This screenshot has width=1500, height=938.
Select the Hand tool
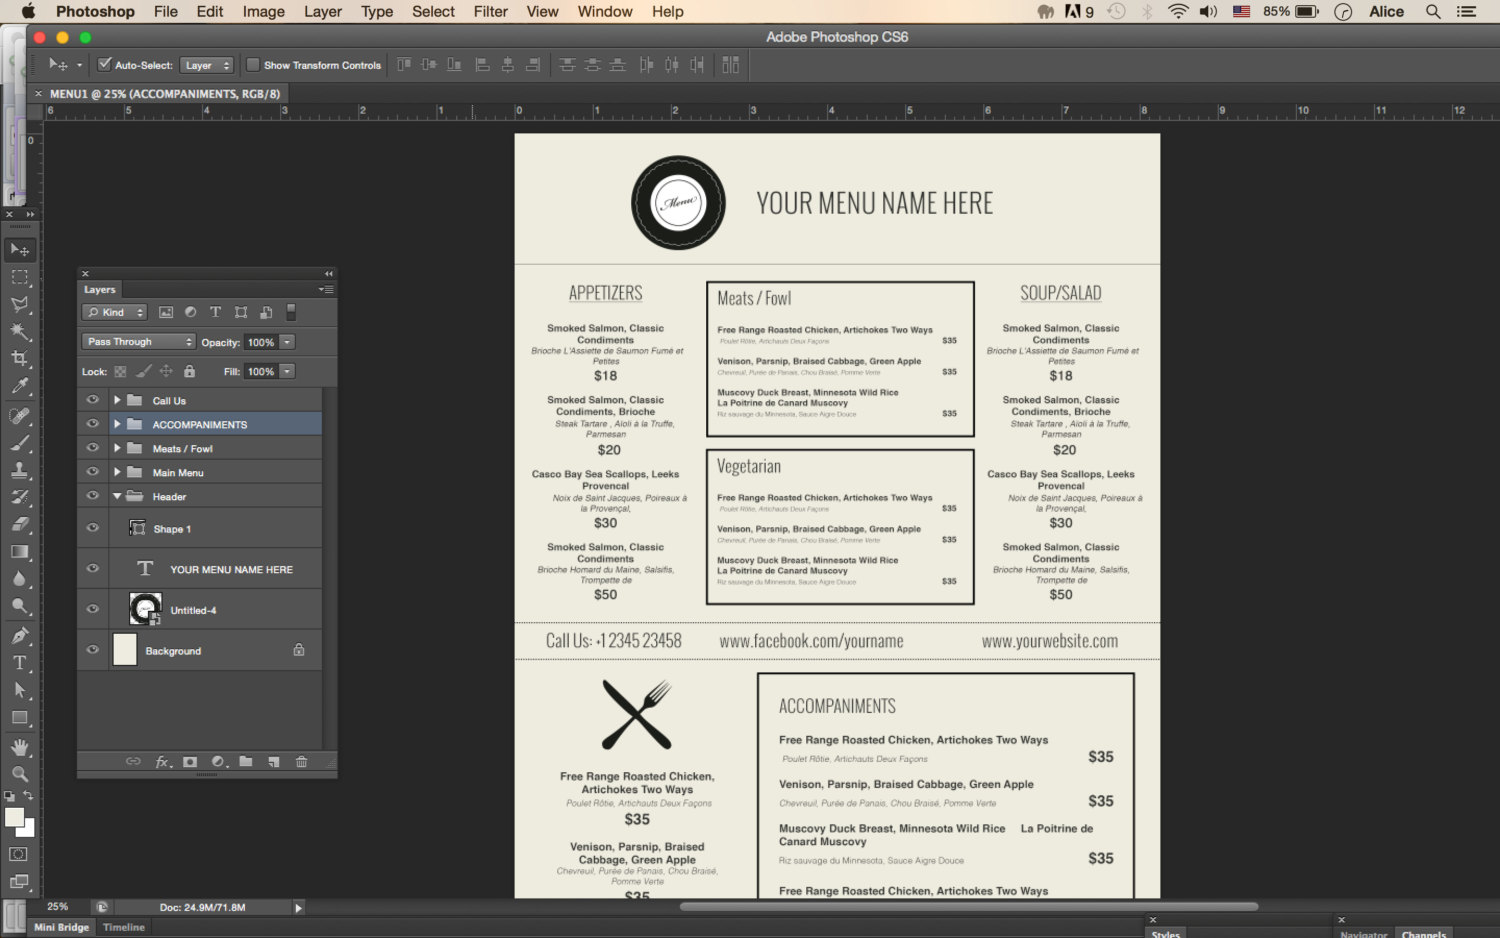19,747
